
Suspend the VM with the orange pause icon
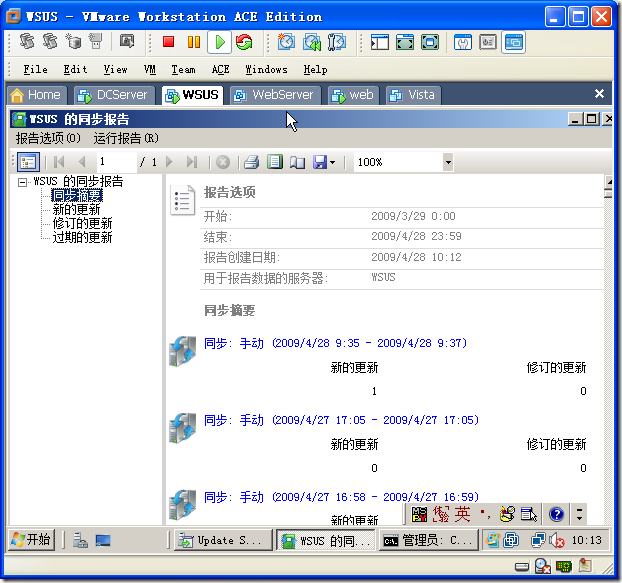coord(194,42)
